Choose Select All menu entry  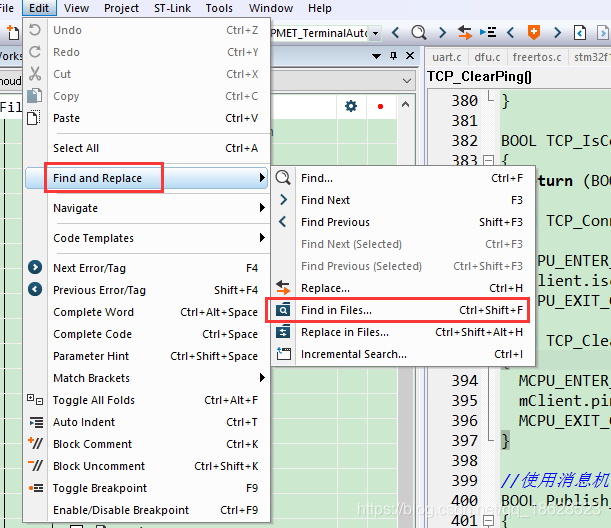(x=146, y=148)
